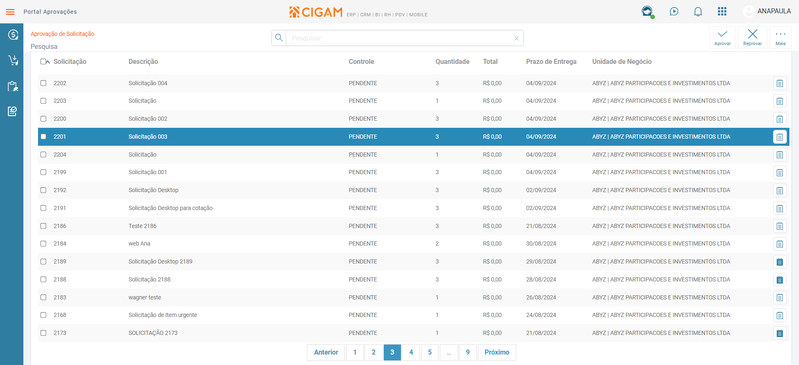Viewport: 799px width, 365px height.
Task: Open details icon for request 2203
Action: click(779, 101)
